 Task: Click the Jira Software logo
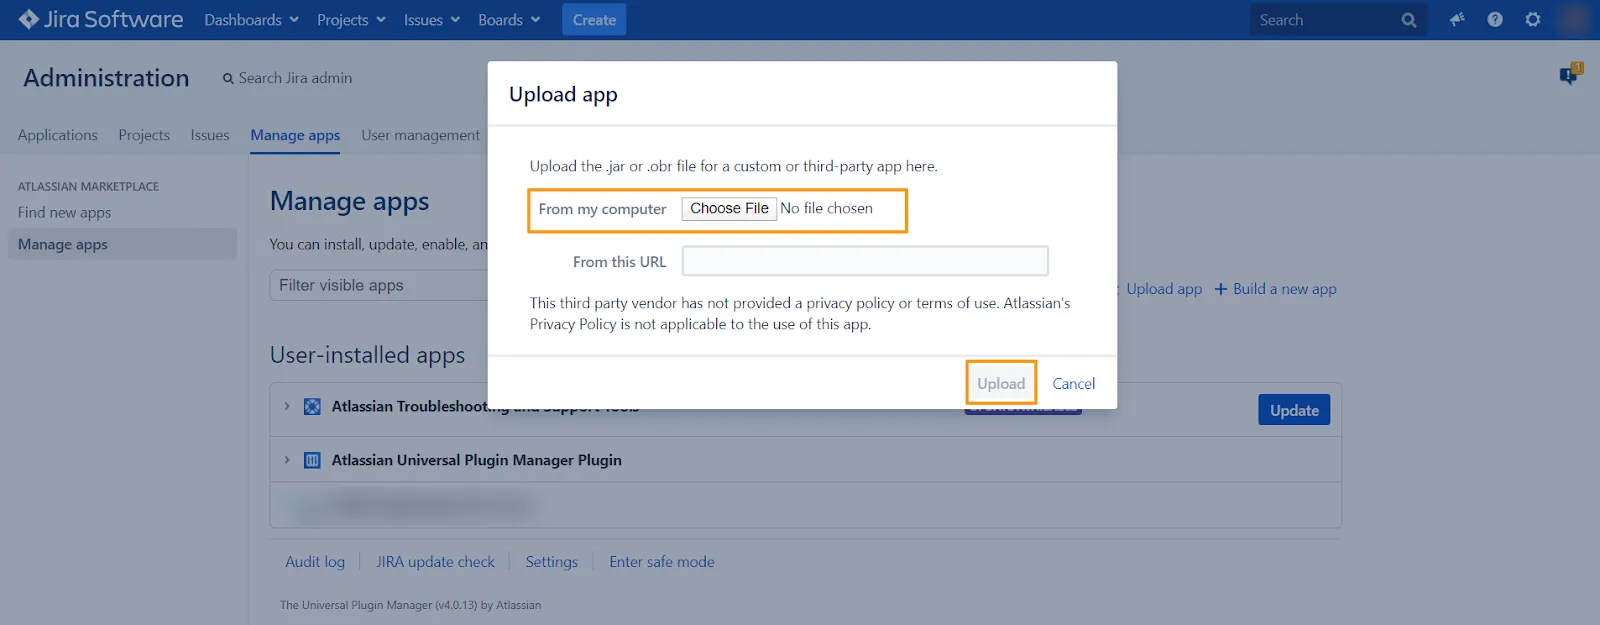(x=100, y=19)
